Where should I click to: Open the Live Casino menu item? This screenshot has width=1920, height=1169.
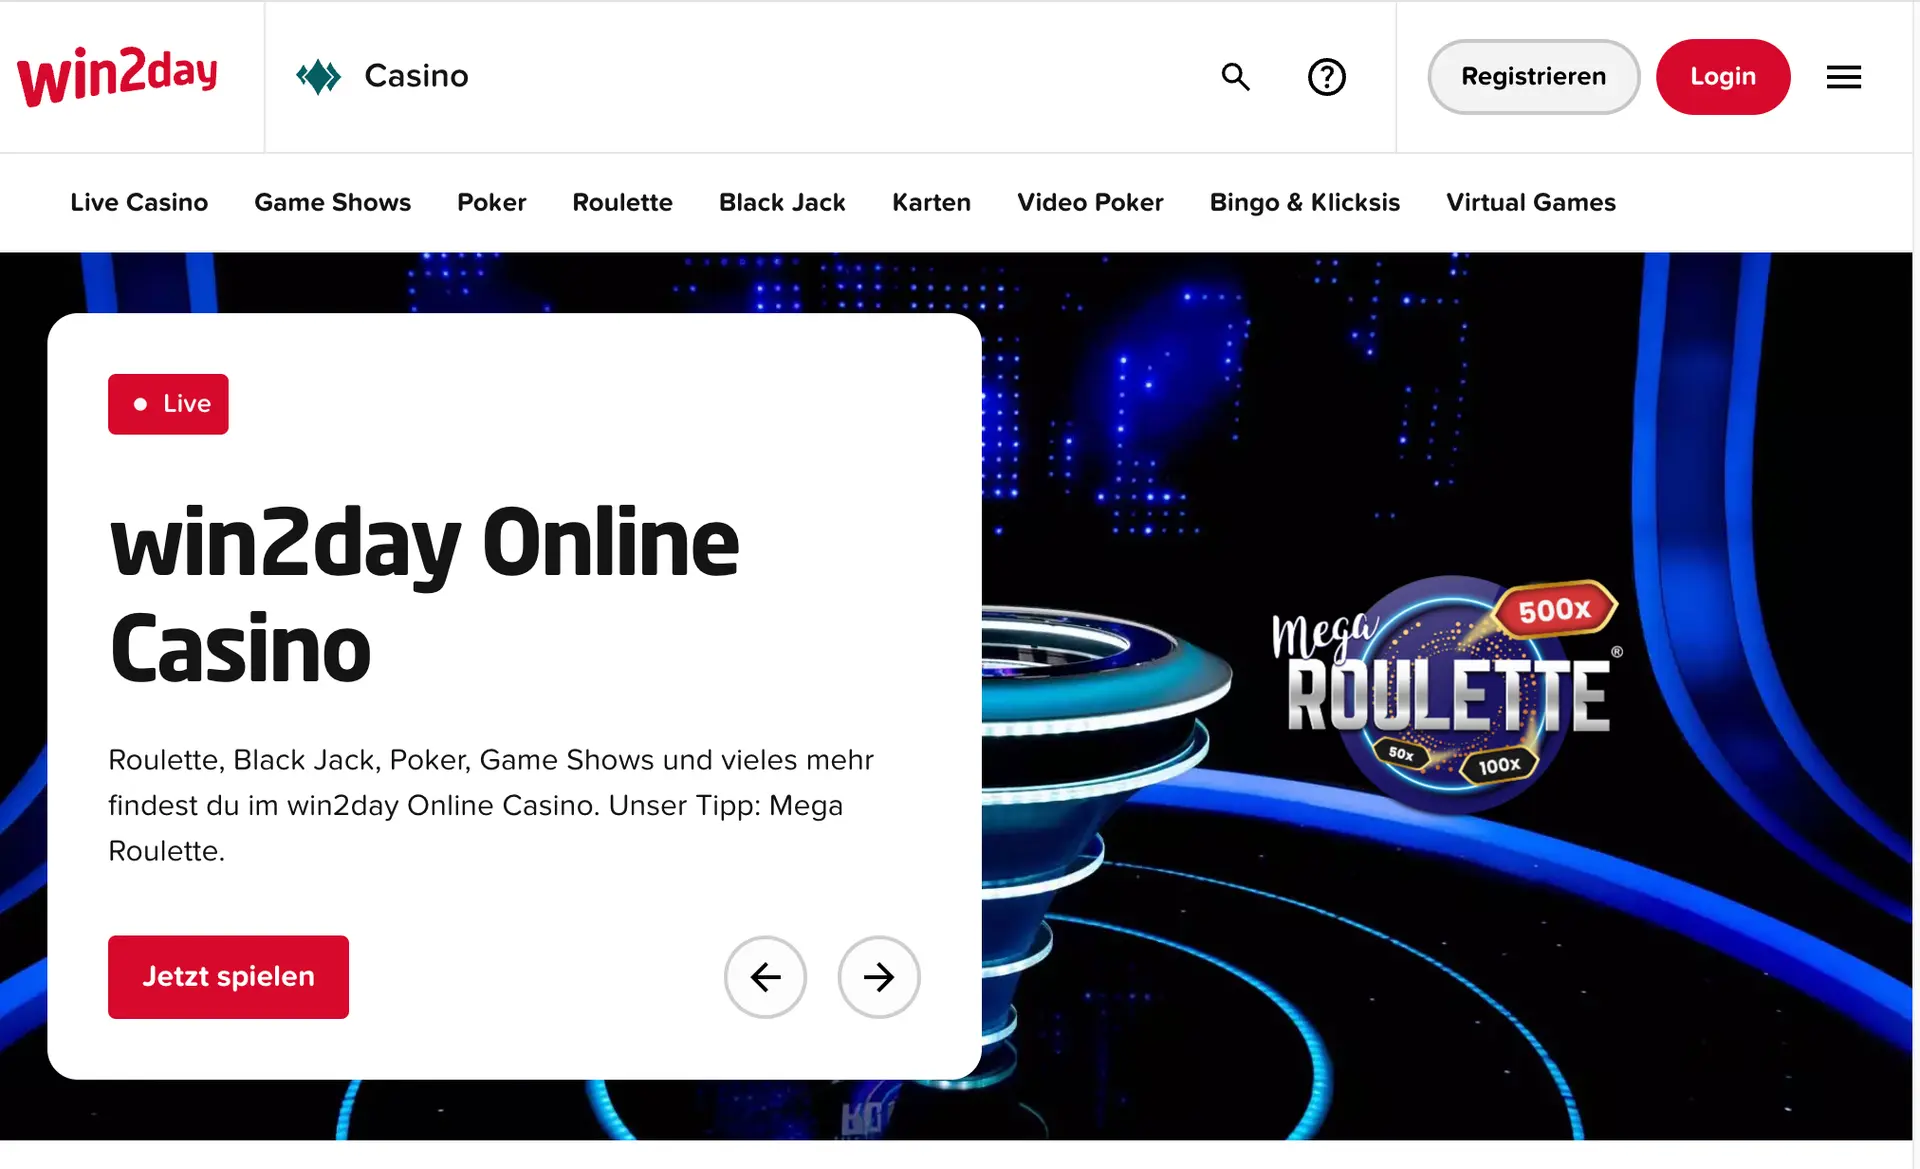(x=139, y=202)
